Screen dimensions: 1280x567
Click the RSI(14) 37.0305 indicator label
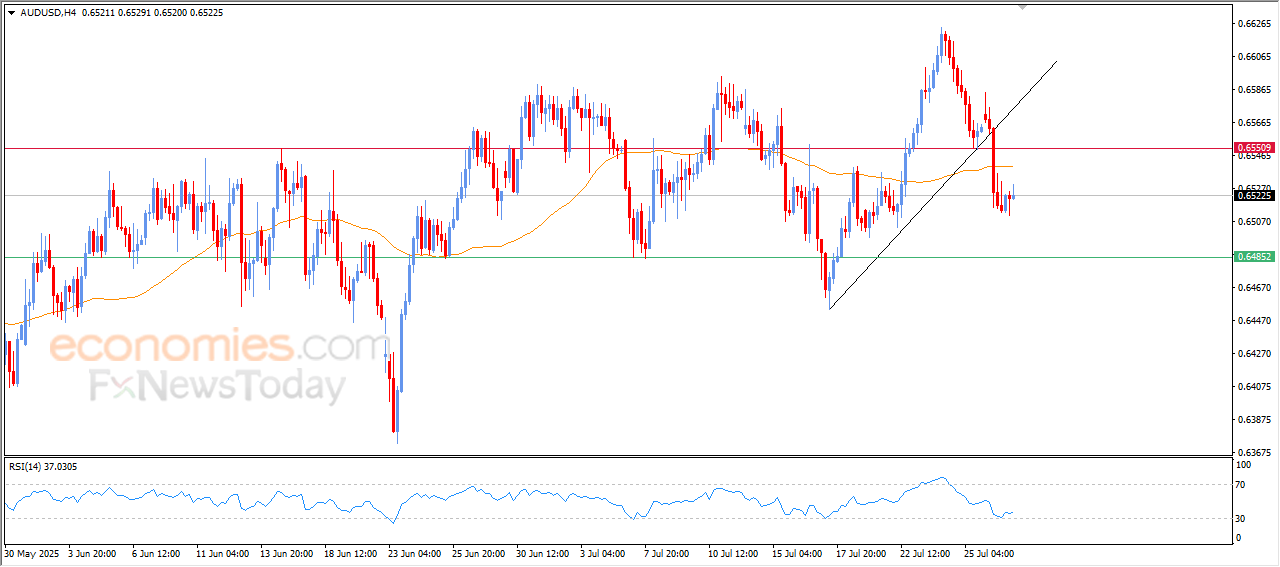[43, 466]
